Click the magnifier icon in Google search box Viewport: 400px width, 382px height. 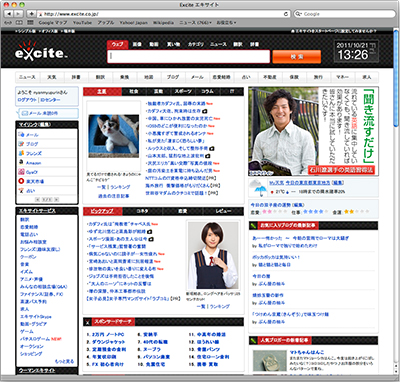(x=298, y=14)
